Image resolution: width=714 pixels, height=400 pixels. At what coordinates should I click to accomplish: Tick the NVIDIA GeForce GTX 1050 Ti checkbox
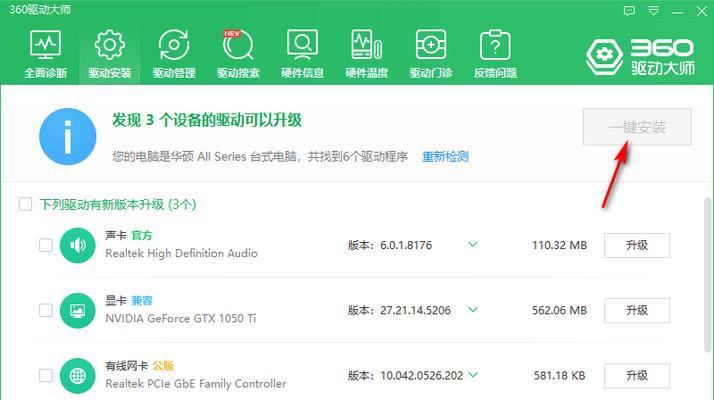tap(46, 310)
